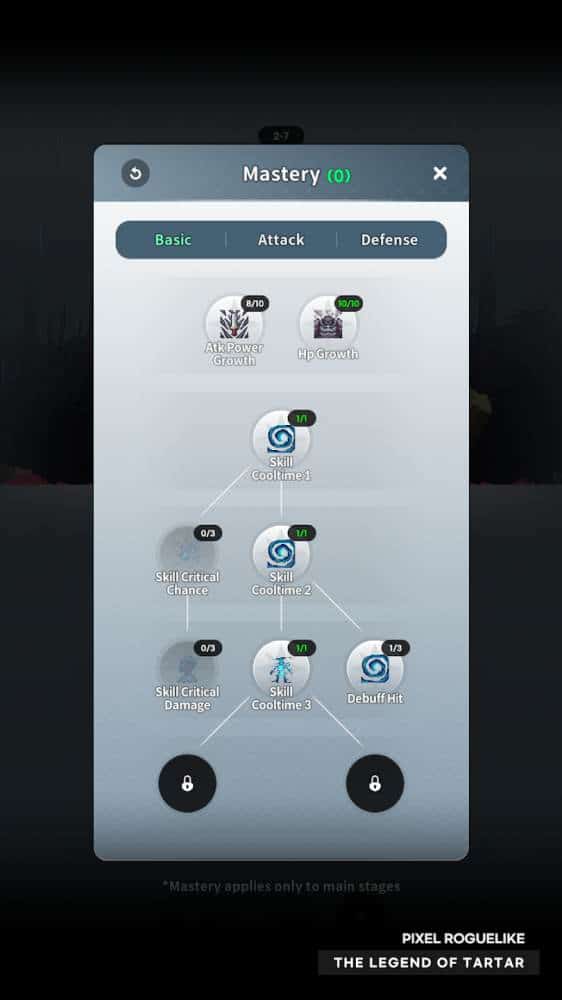The image size is (562, 1000).
Task: Click the 1/3 badge on Debuff Hit
Action: 396,648
